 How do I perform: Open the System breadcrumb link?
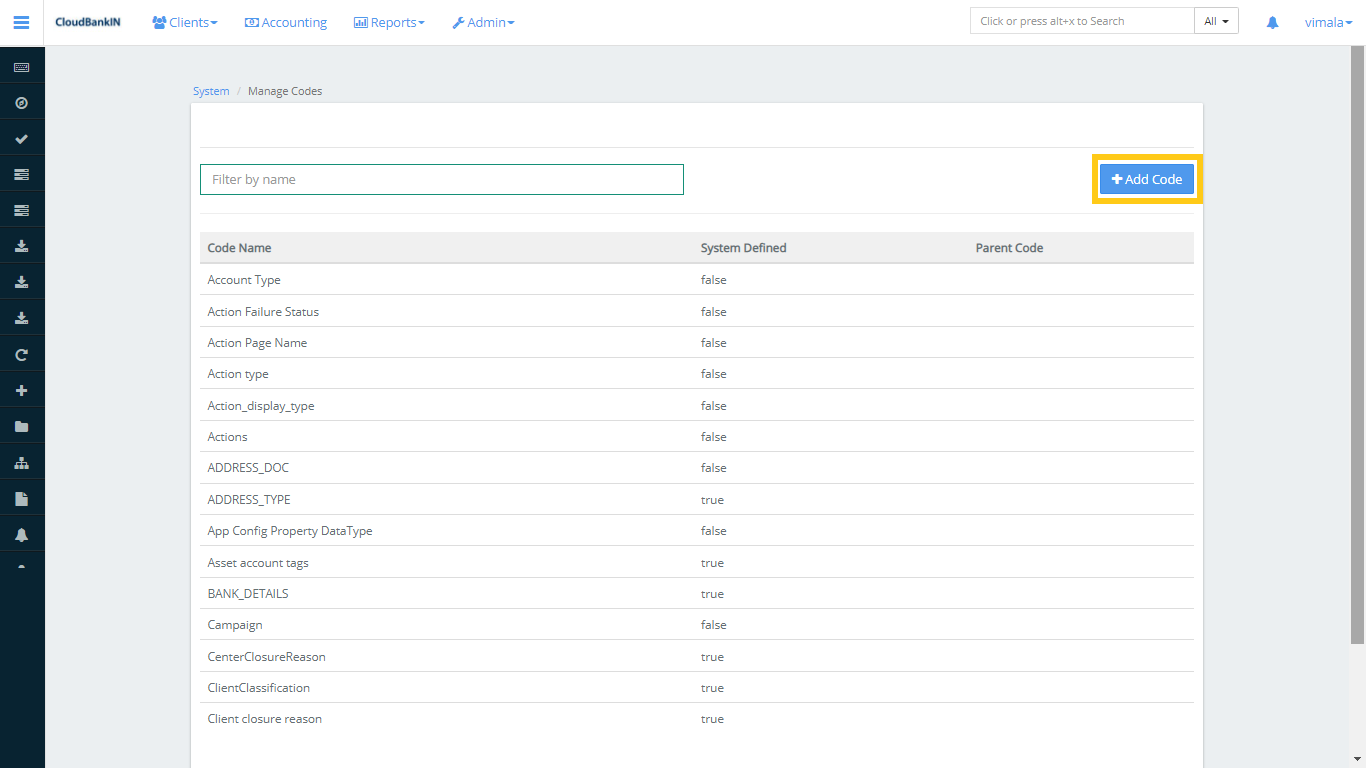(x=211, y=90)
